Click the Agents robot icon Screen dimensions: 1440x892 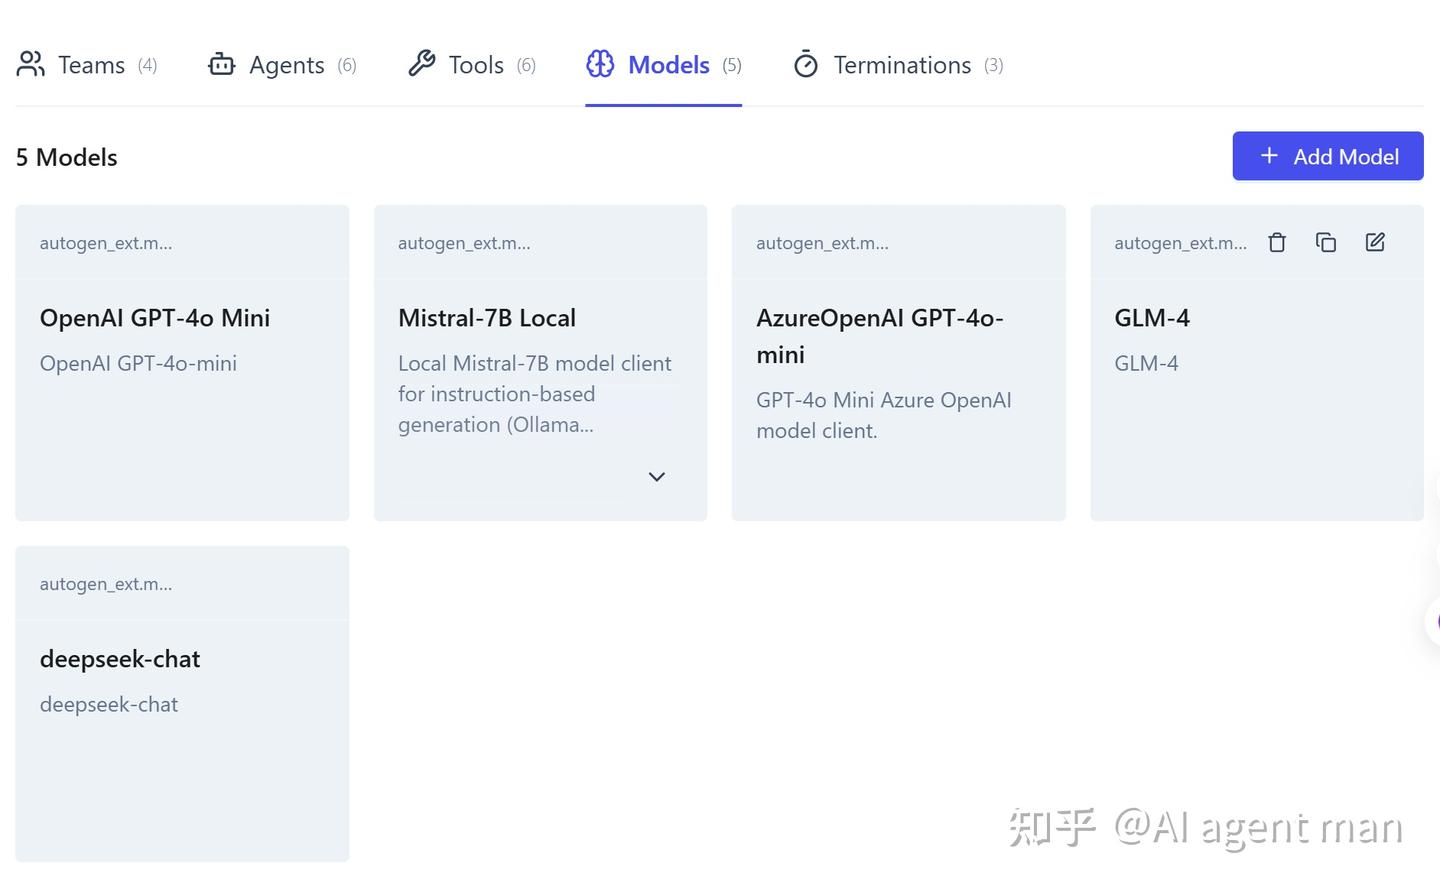(x=221, y=63)
